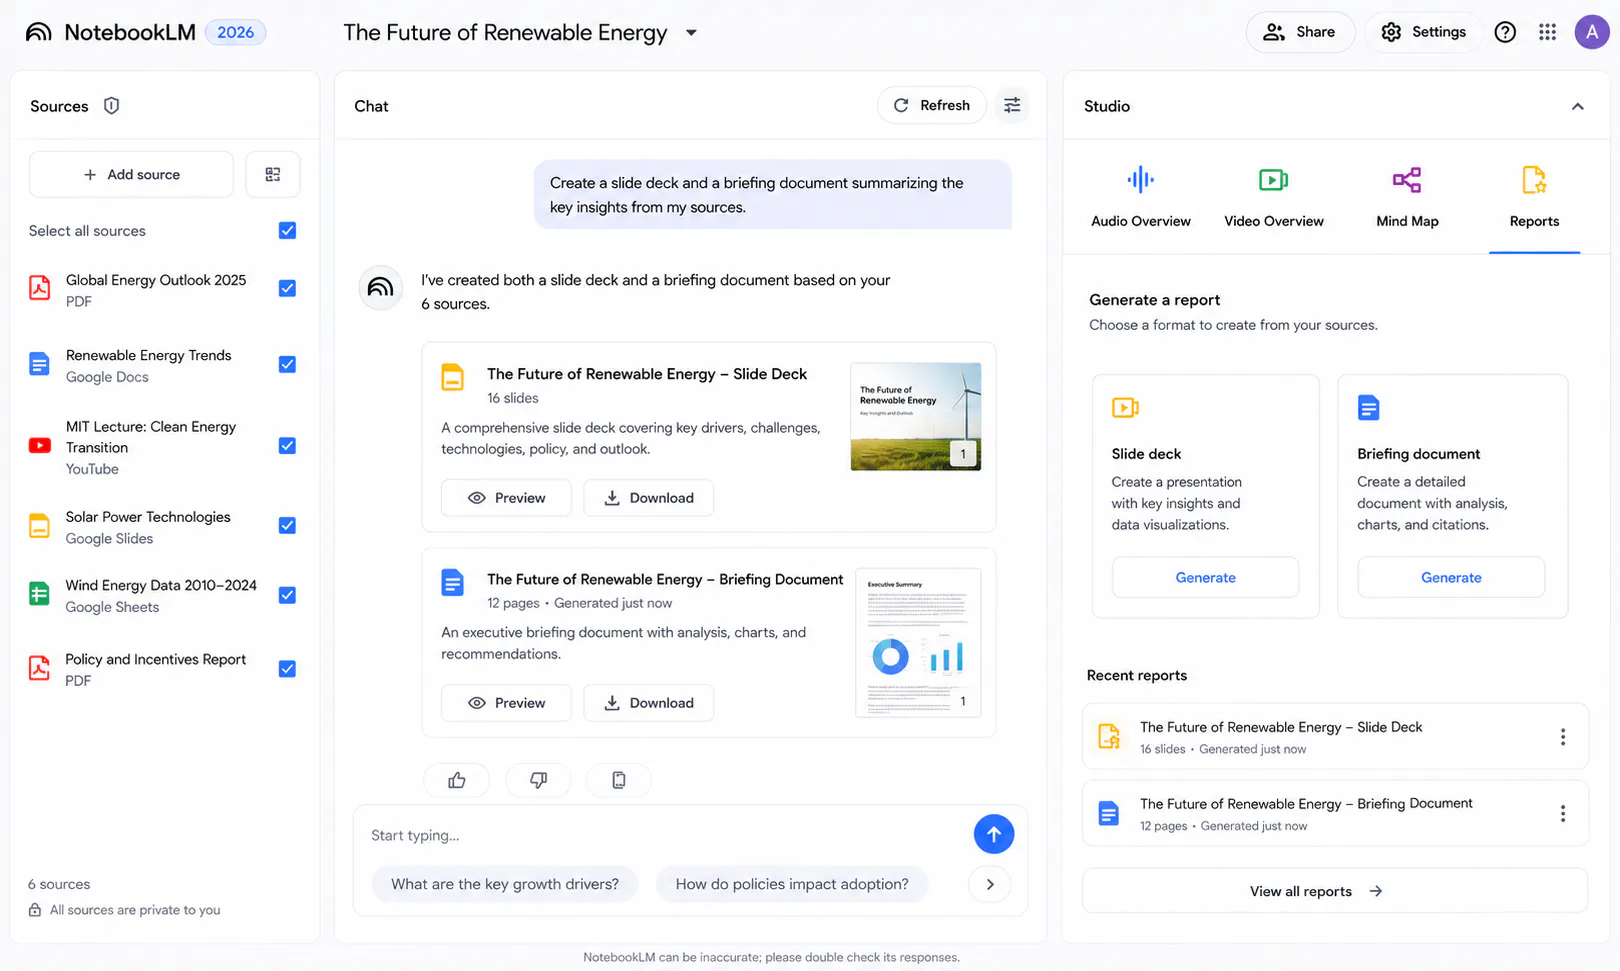1620x971 pixels.
Task: Click the thumbs down icon
Action: point(538,780)
